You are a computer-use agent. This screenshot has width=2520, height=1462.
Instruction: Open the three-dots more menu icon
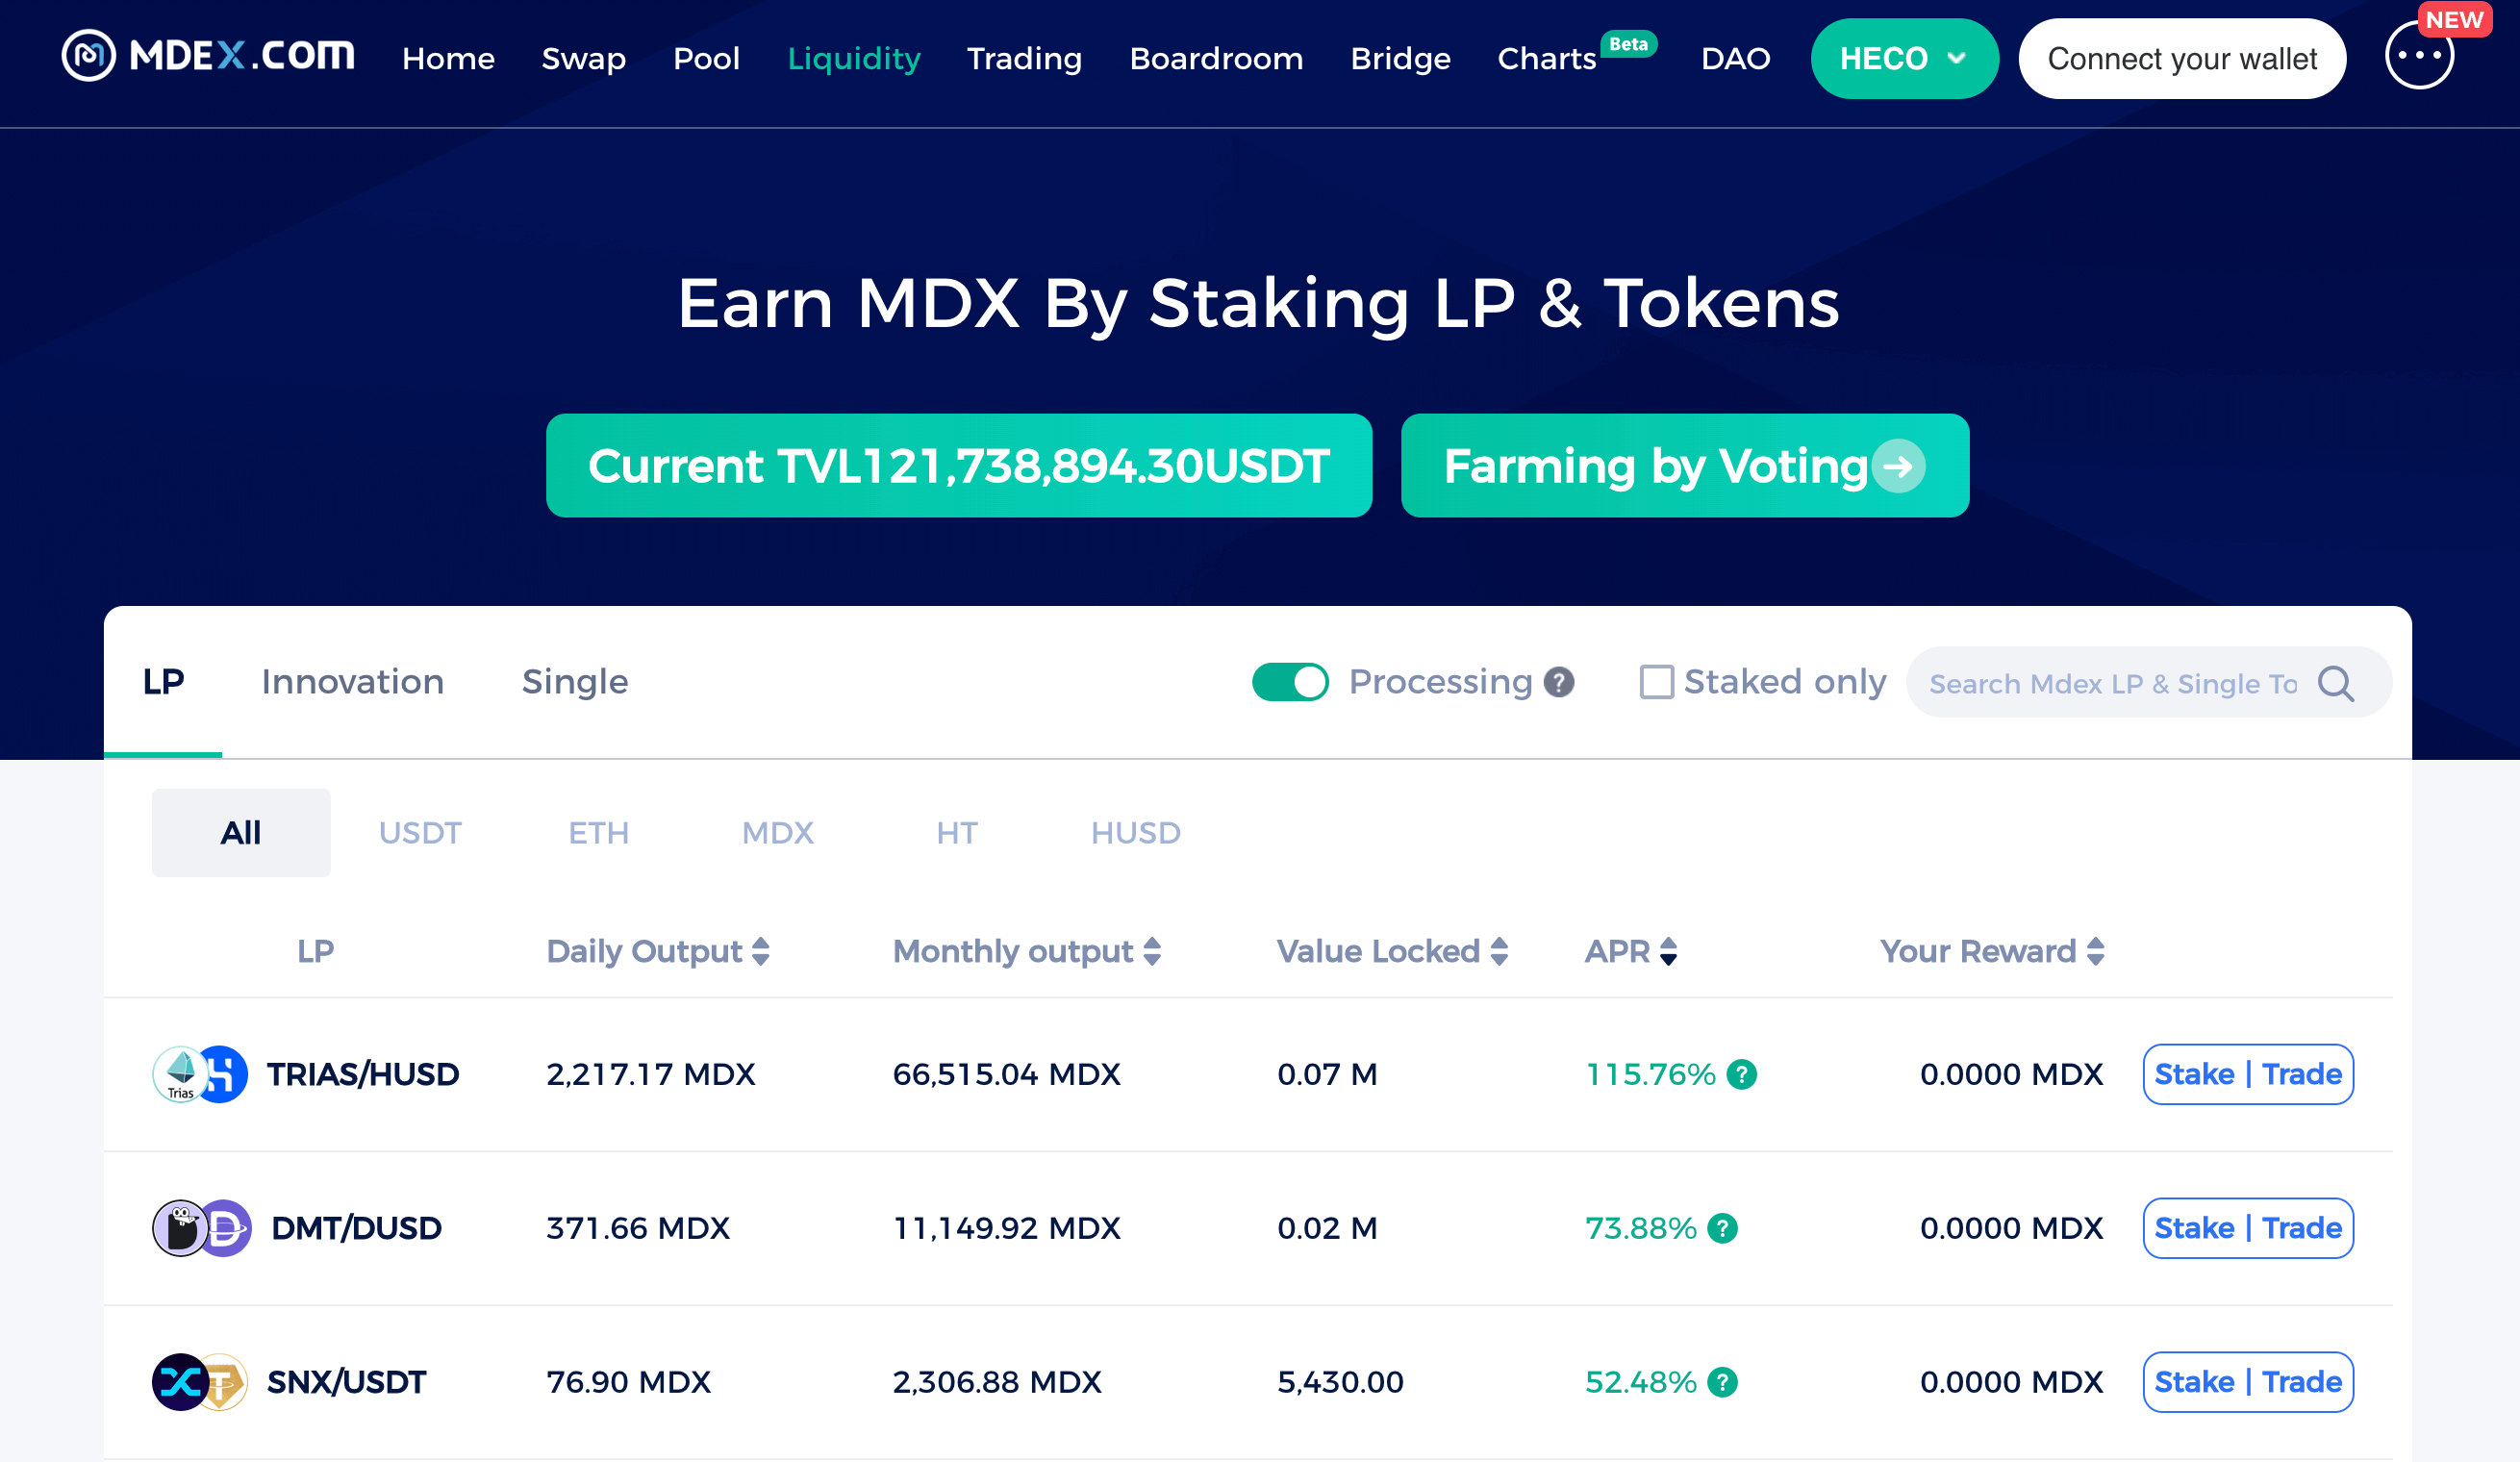(2419, 56)
